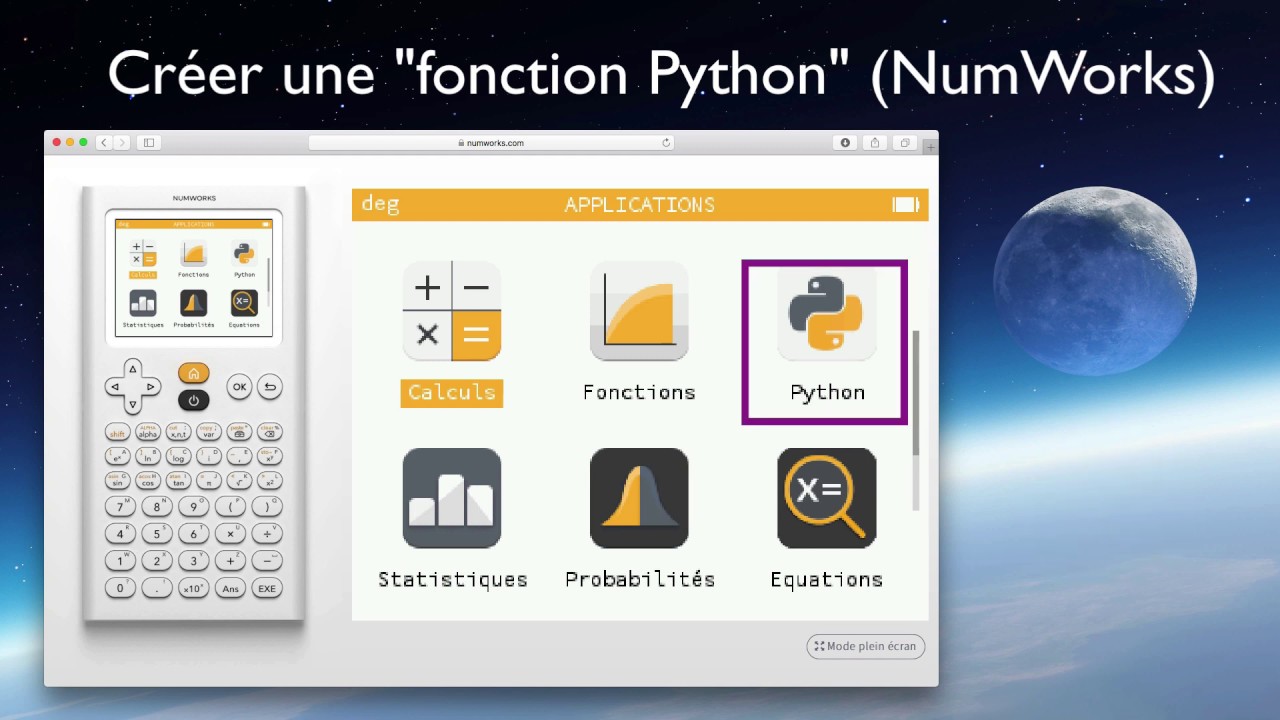
Task: Tap the alpha key on the calculator
Action: coord(148,433)
